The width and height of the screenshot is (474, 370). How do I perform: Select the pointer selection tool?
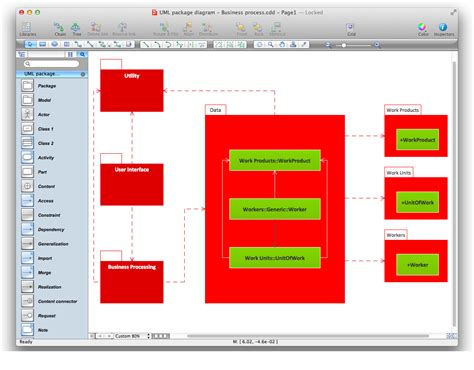pos(30,44)
